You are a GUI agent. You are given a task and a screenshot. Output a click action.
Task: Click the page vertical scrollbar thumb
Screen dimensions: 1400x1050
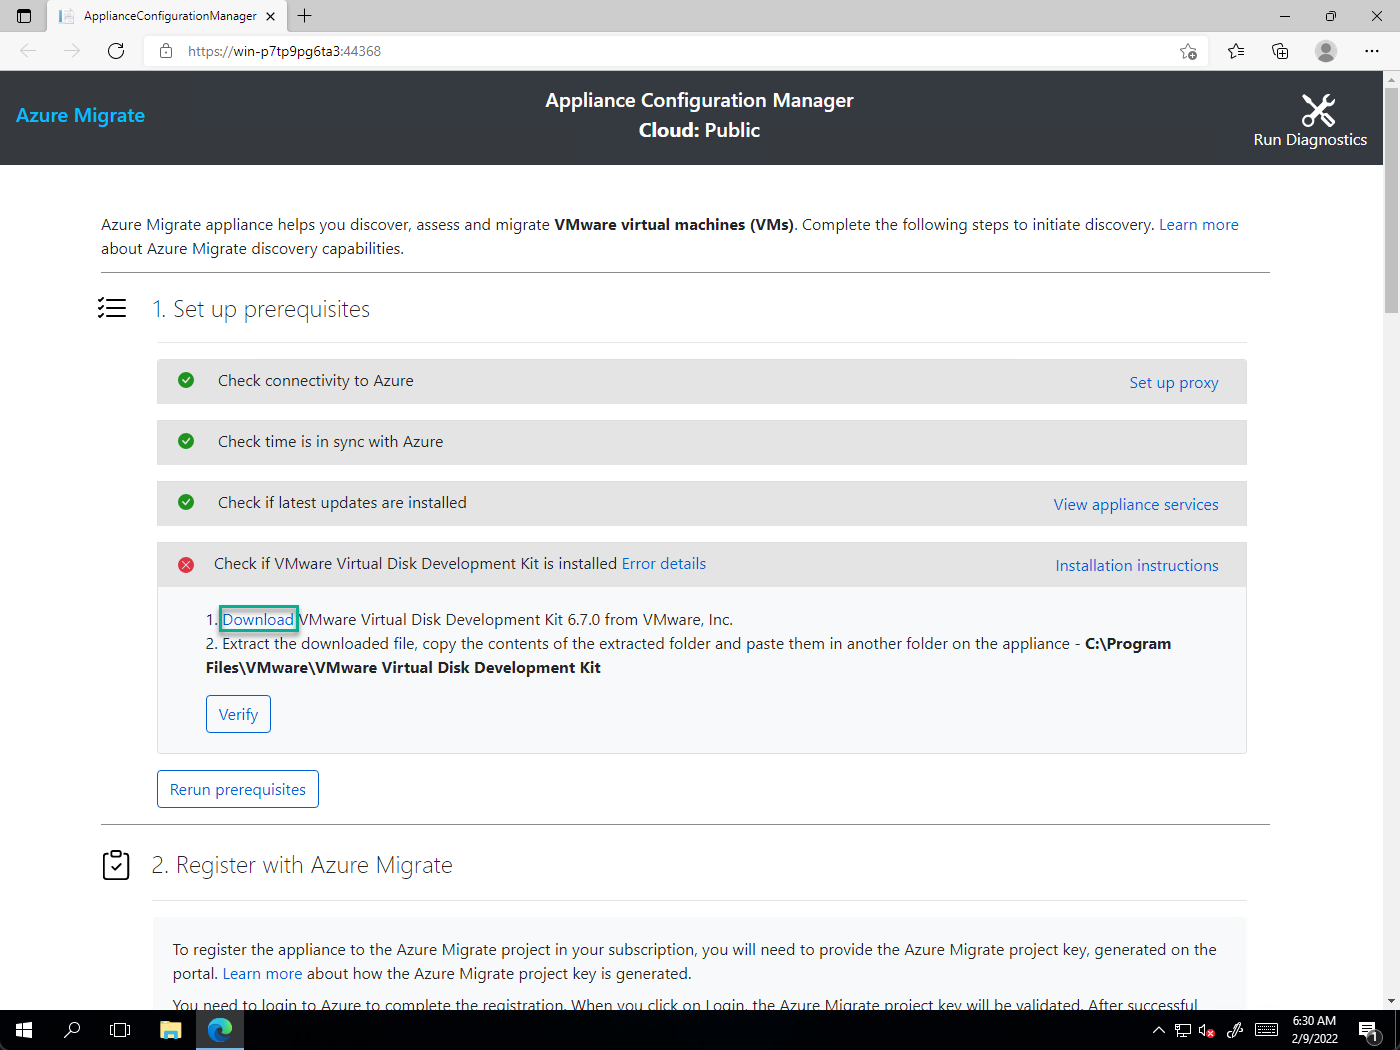[1391, 200]
